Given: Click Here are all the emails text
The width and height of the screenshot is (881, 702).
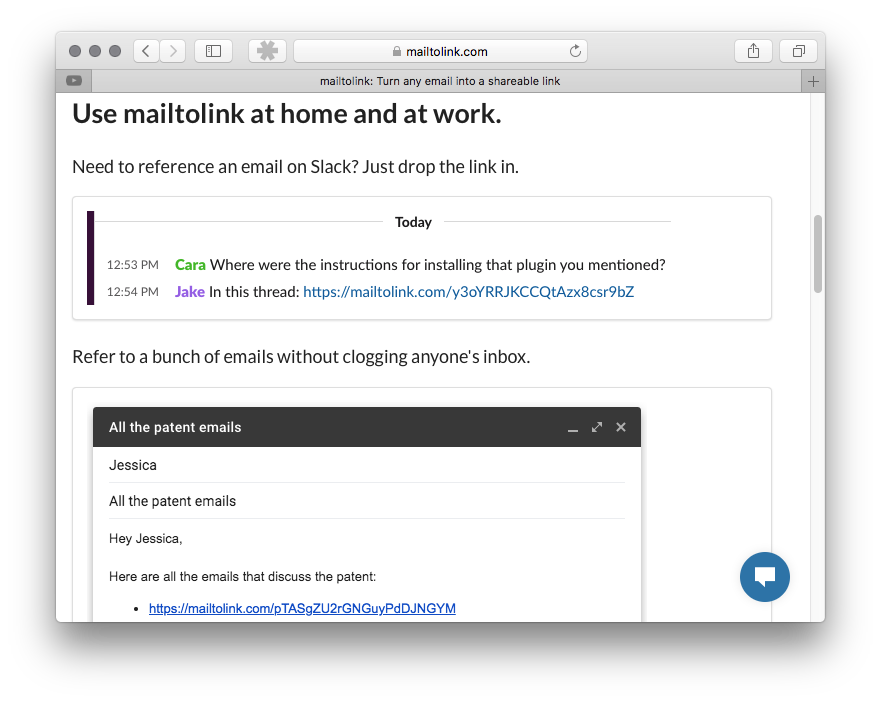Looking at the screenshot, I should pos(242,577).
